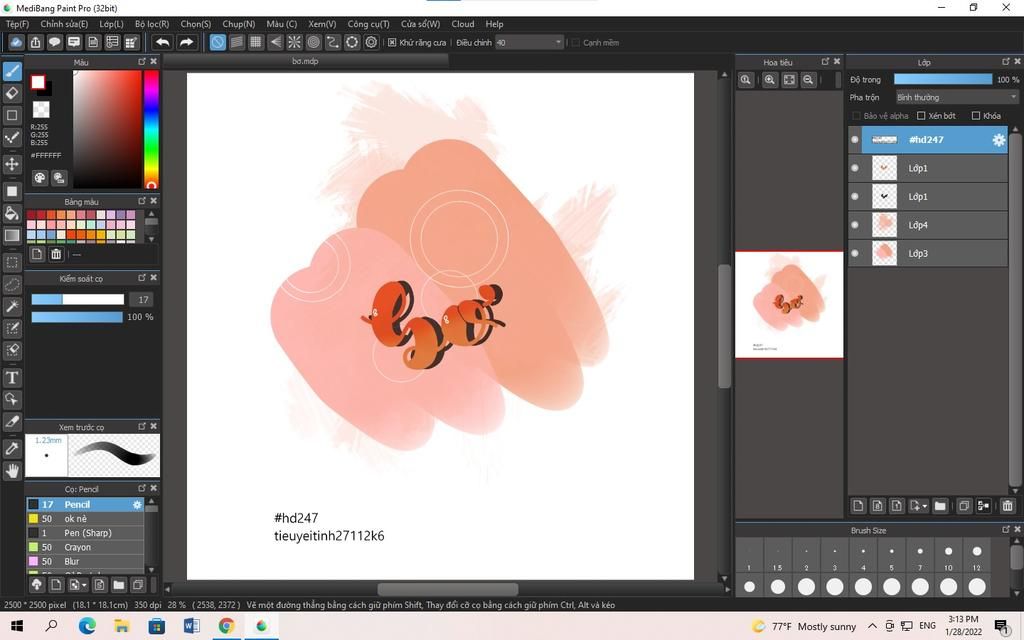Open snap settings gear in toolbar
Image resolution: width=1024 pixels, height=640 pixels.
[371, 42]
